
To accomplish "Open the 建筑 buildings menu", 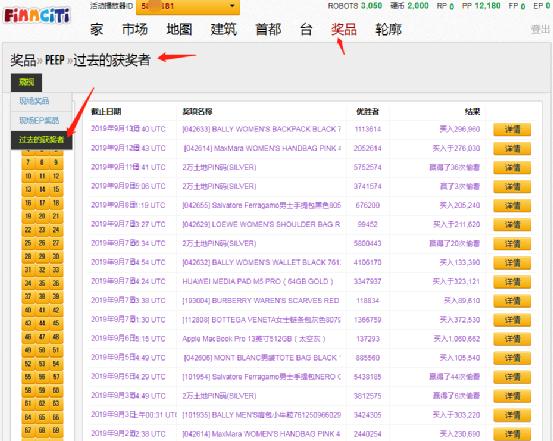I will (224, 30).
